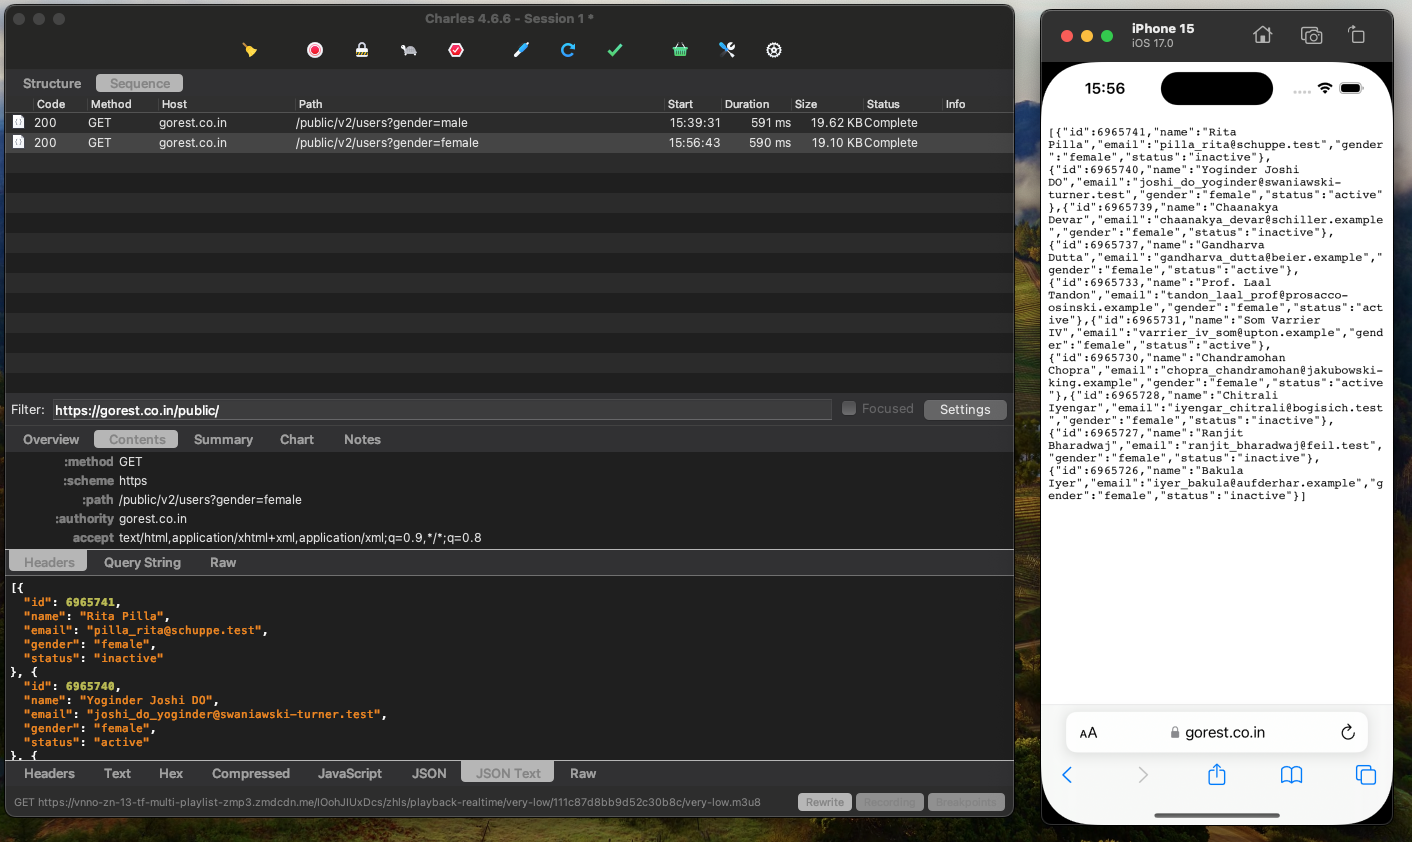Toggle the Rewrite option at the bottom
Screen dimensions: 1412x842
click(x=824, y=801)
